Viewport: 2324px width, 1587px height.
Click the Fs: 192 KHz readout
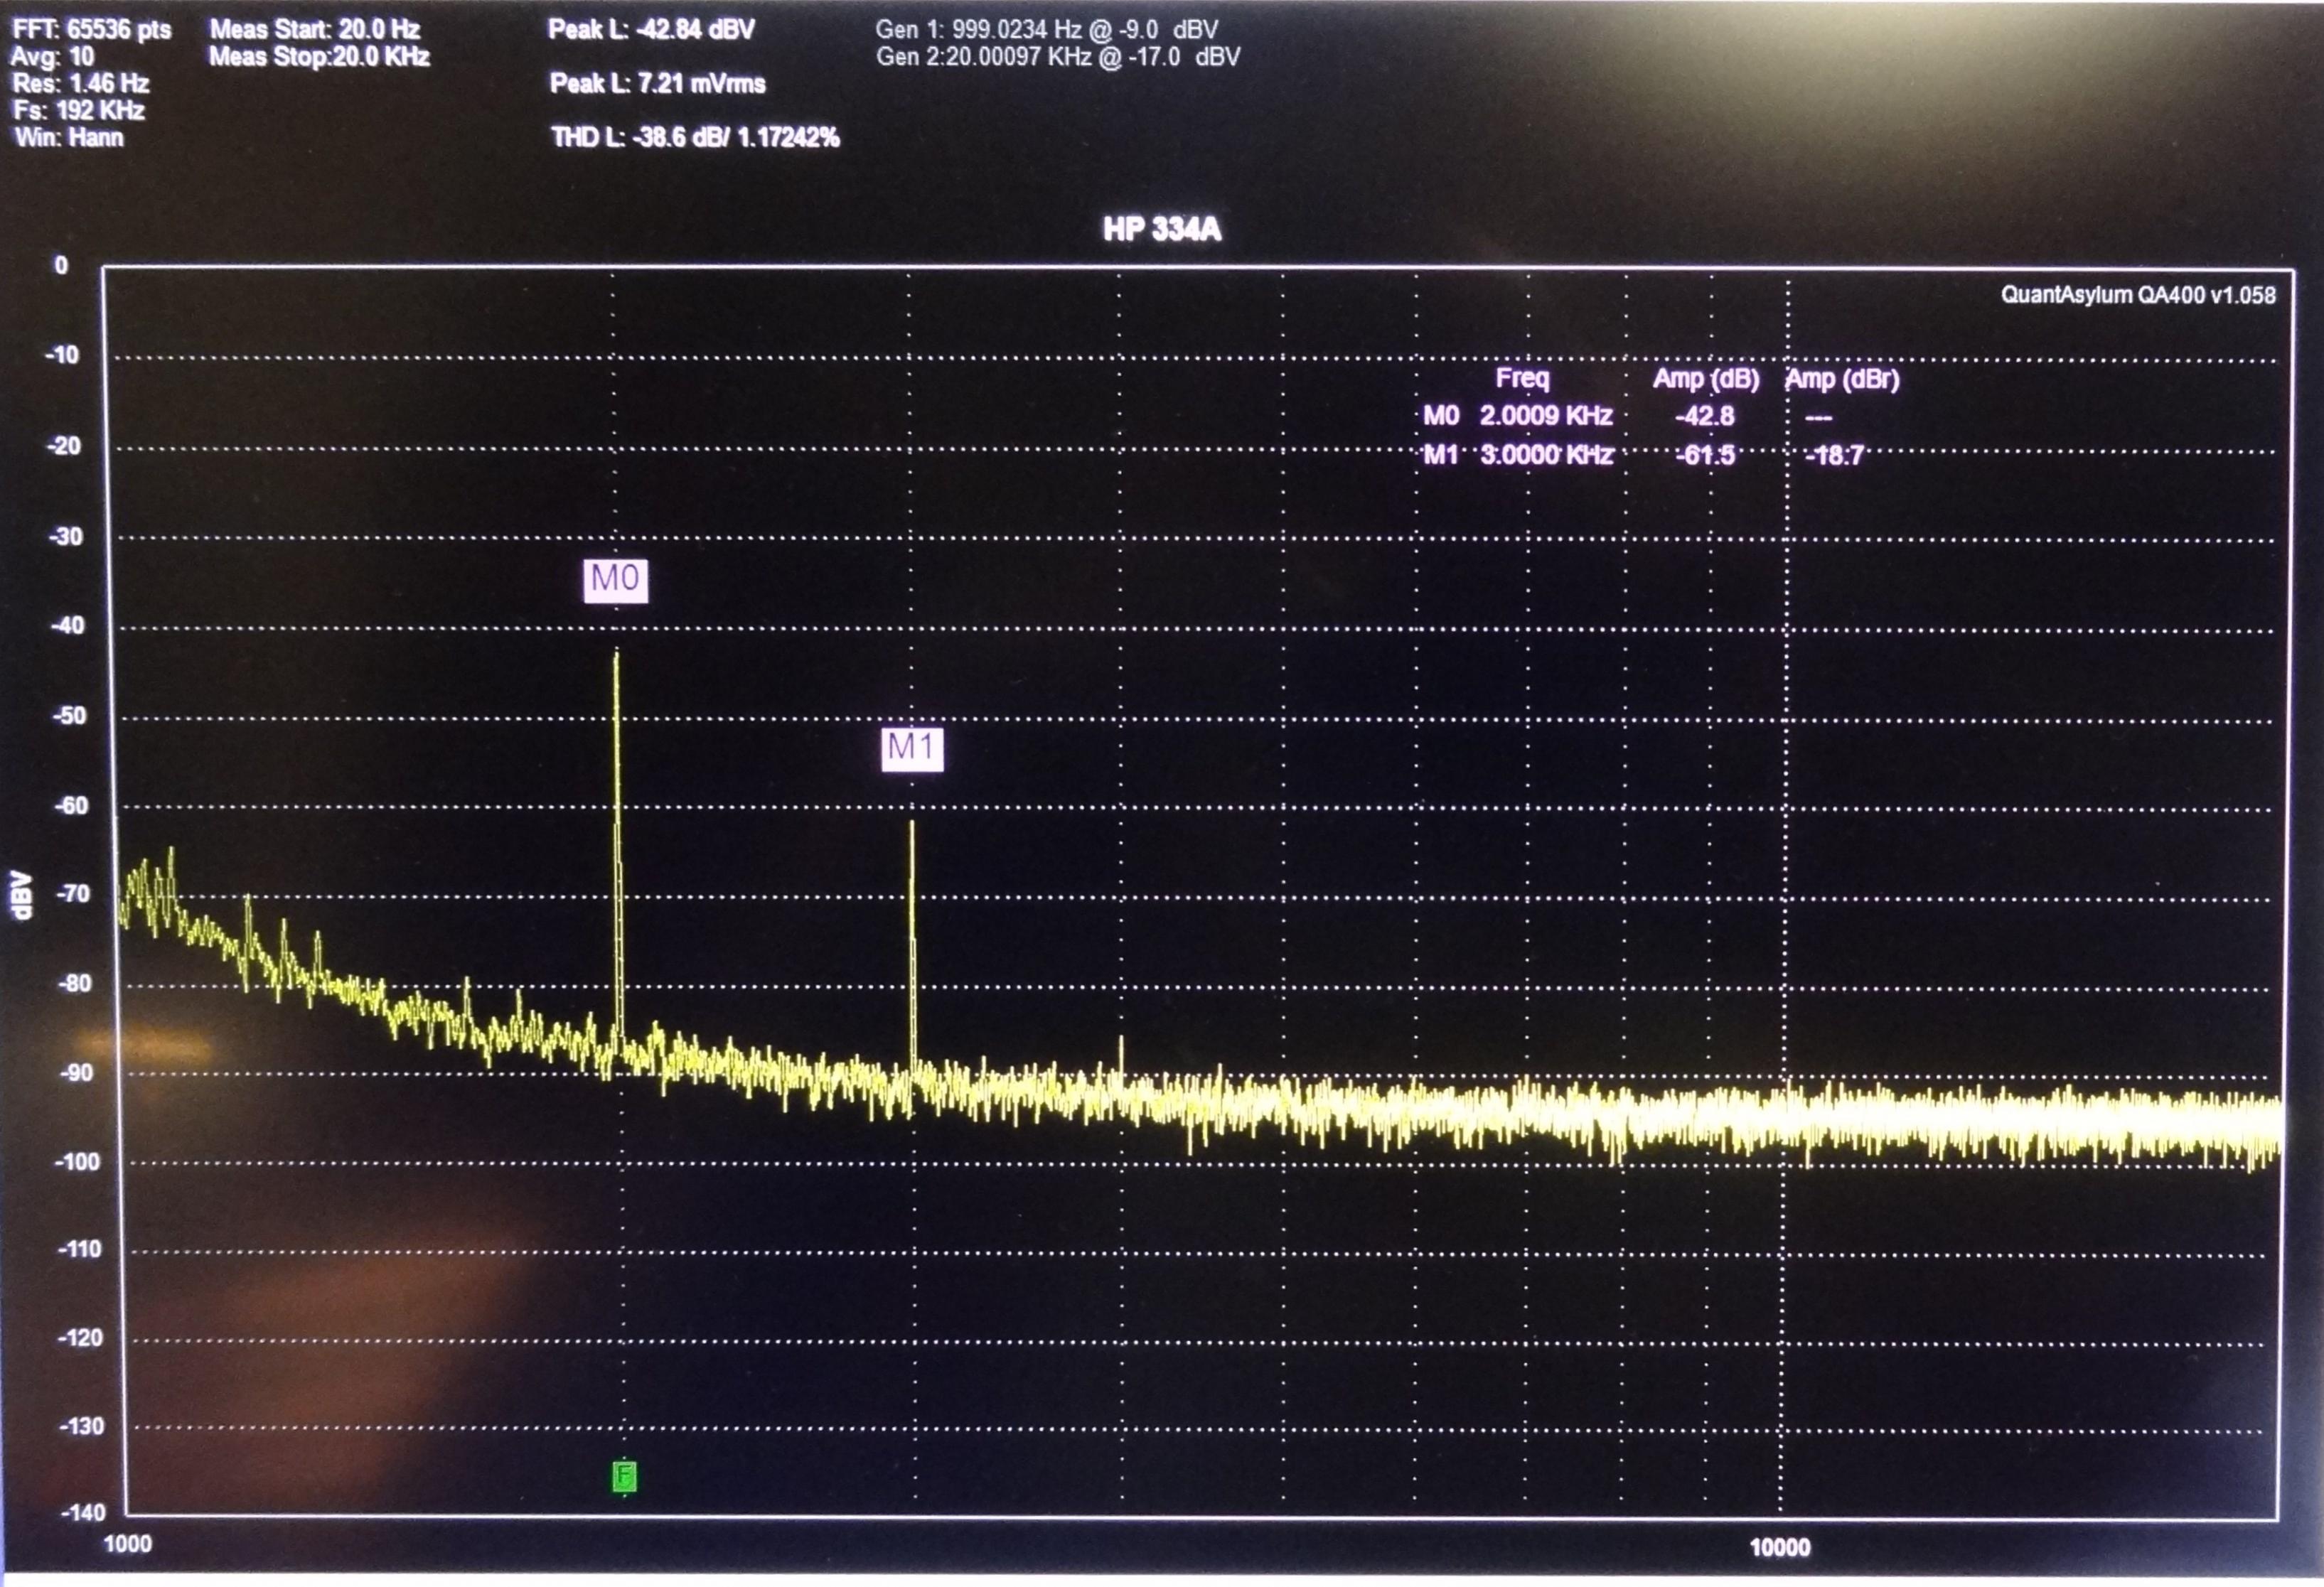pos(79,110)
